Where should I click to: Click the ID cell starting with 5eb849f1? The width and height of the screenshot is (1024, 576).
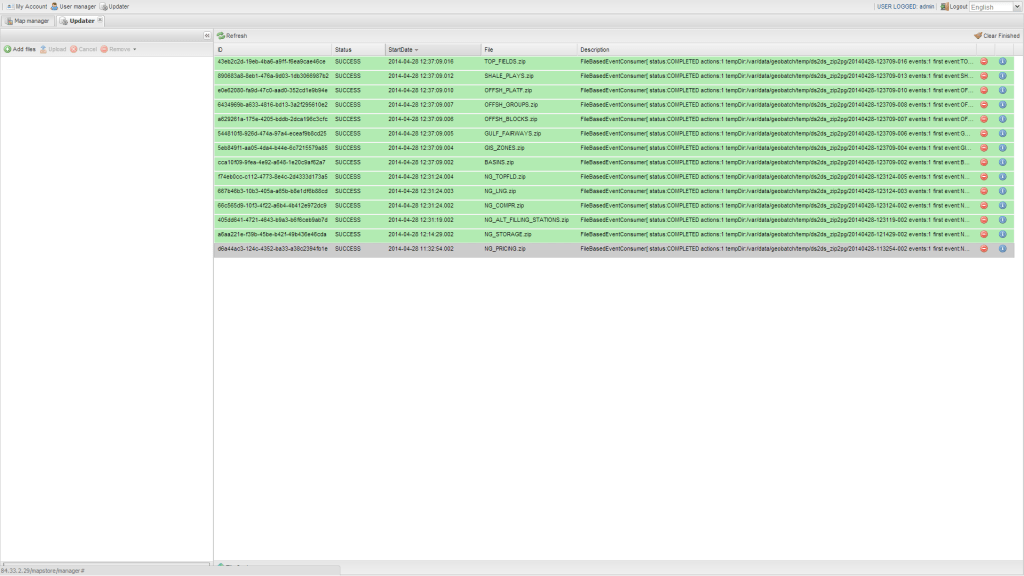(x=272, y=148)
